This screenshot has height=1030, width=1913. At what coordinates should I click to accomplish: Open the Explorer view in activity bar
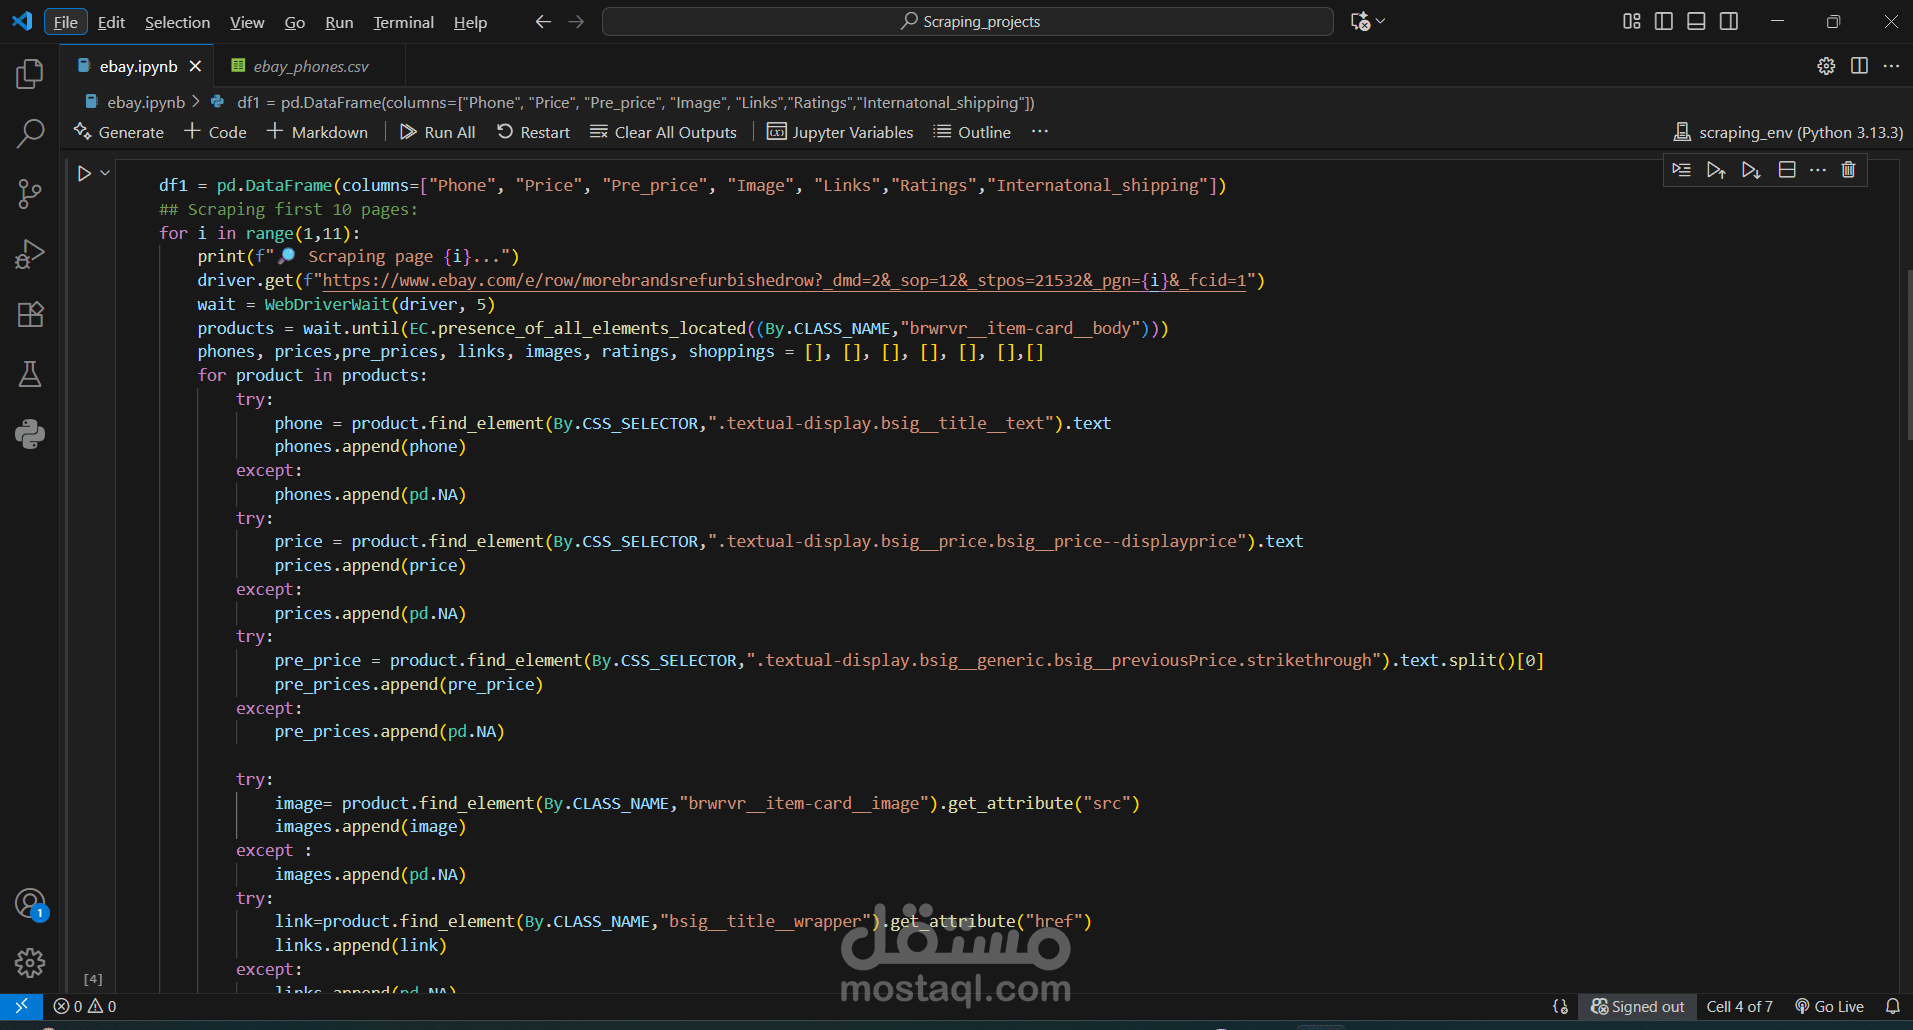(x=30, y=74)
